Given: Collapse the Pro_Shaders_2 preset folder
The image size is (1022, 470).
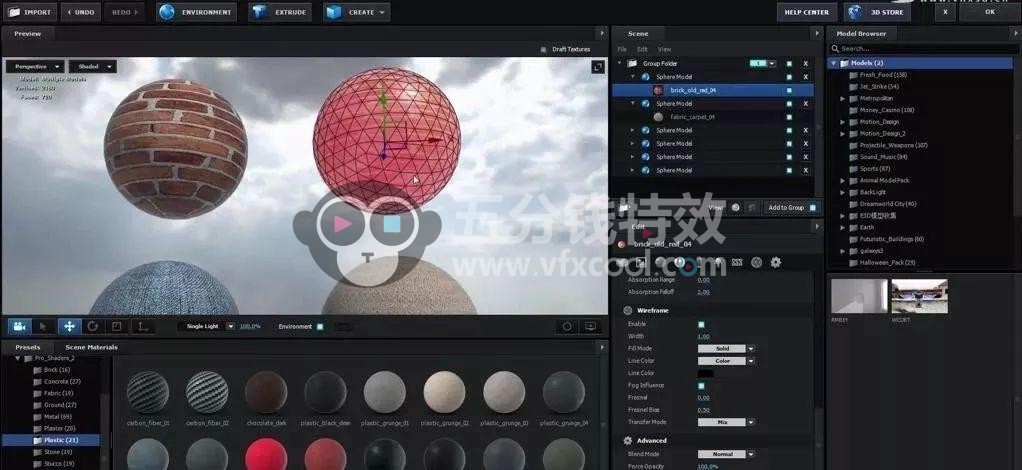Looking at the screenshot, I should [x=18, y=359].
